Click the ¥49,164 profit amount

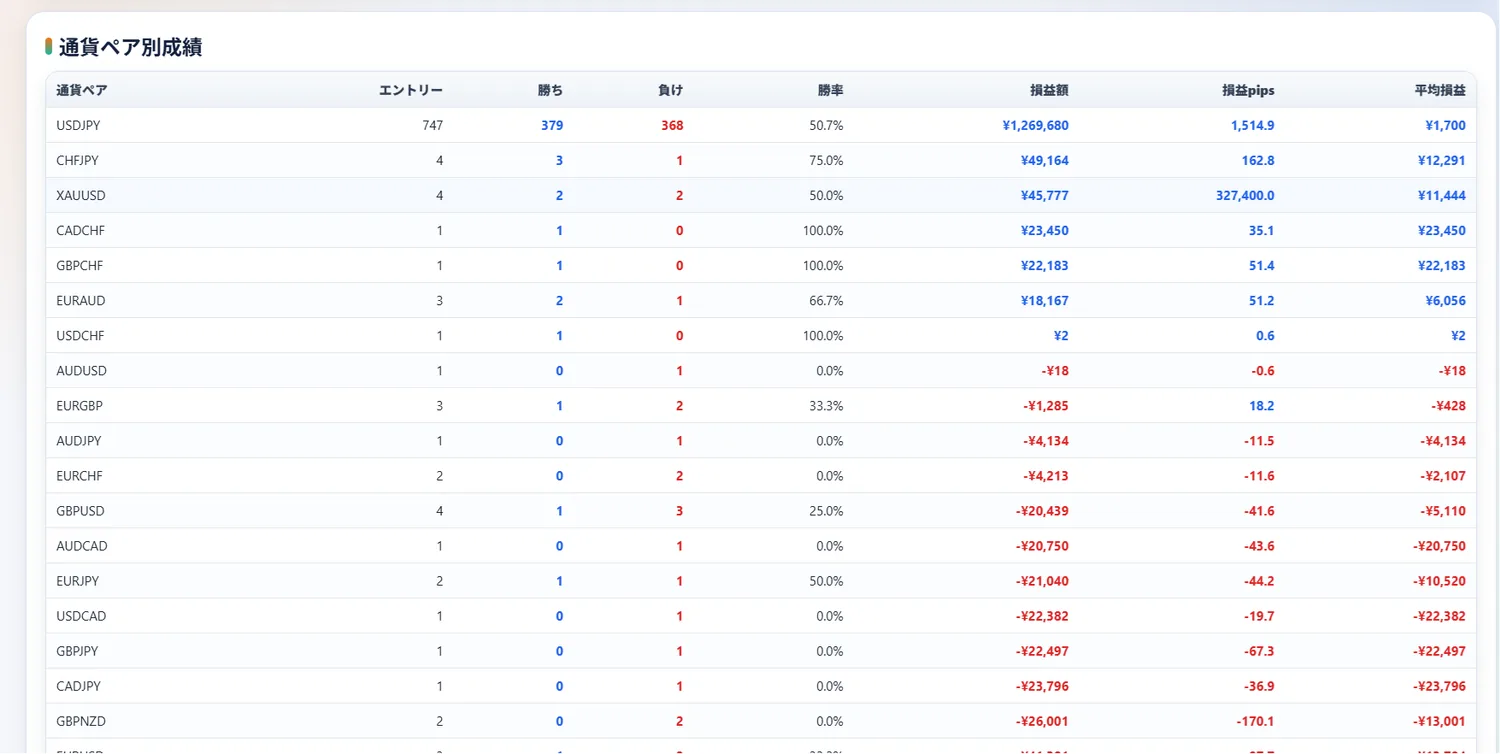pos(1045,160)
